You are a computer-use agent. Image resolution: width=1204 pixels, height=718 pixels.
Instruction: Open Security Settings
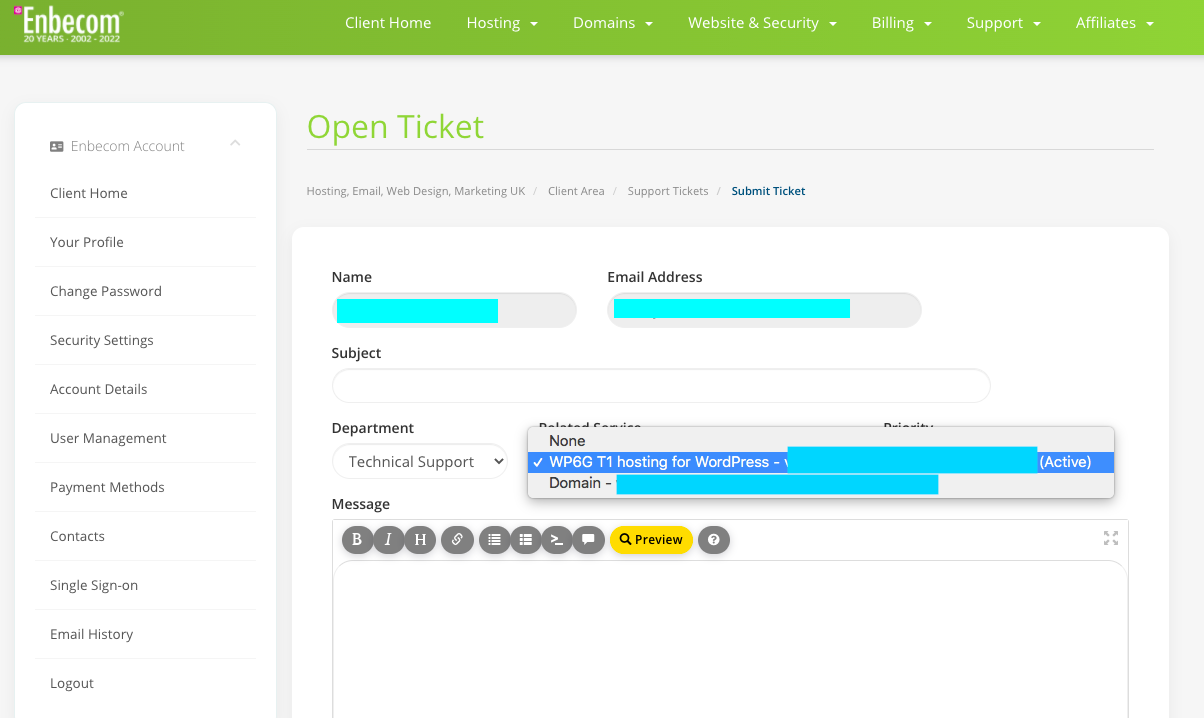coord(102,340)
